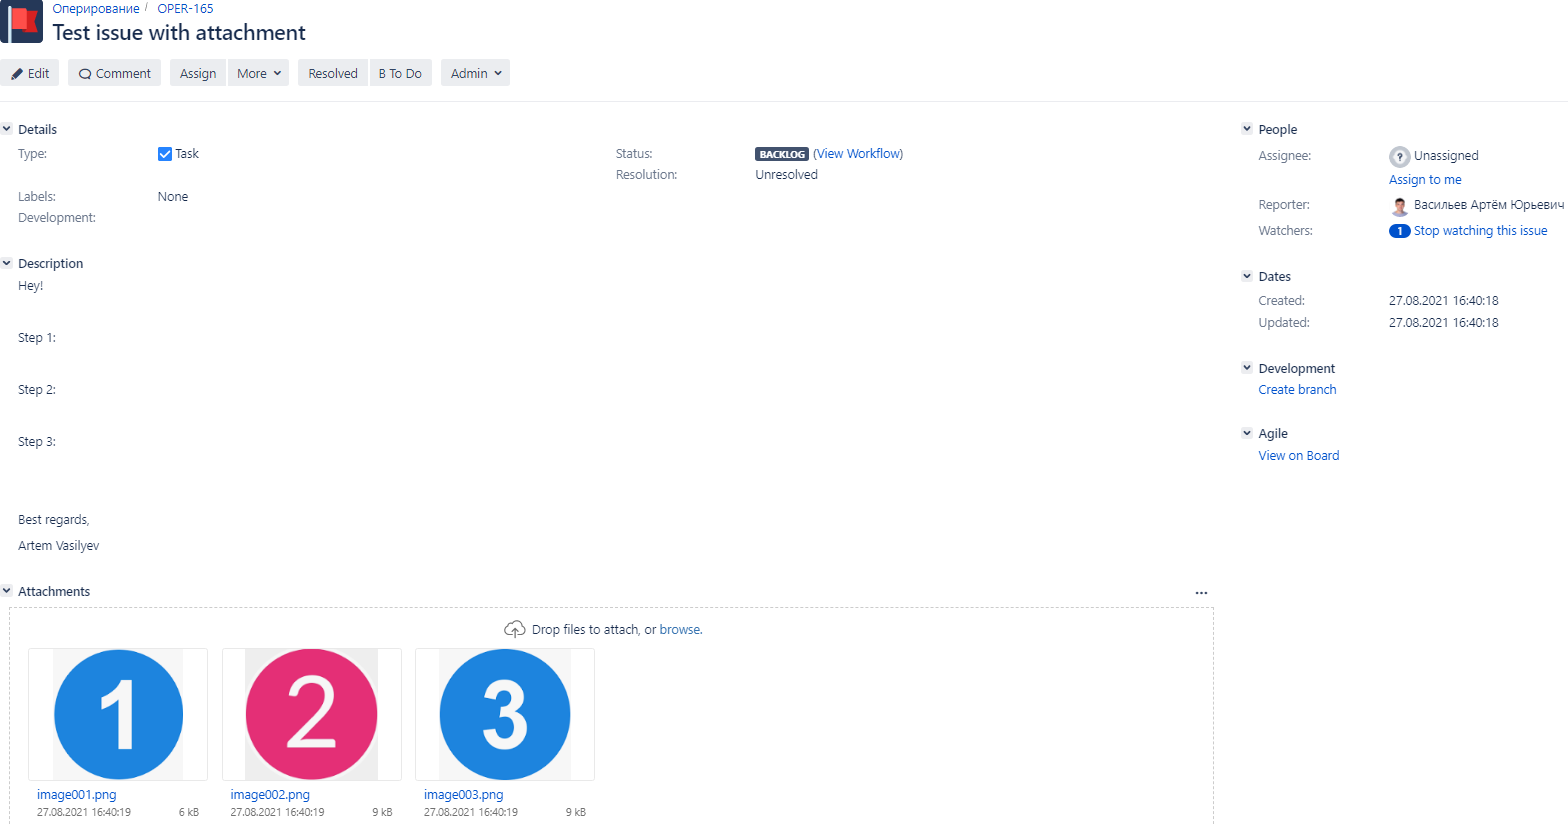The width and height of the screenshot is (1568, 824).
Task: Click the image002.png file name link
Action: pos(270,795)
